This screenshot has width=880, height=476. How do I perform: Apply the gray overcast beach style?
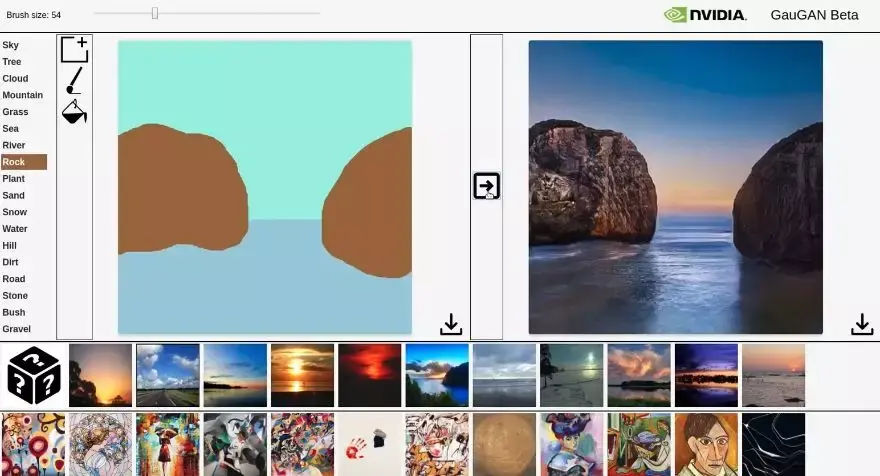click(x=505, y=375)
